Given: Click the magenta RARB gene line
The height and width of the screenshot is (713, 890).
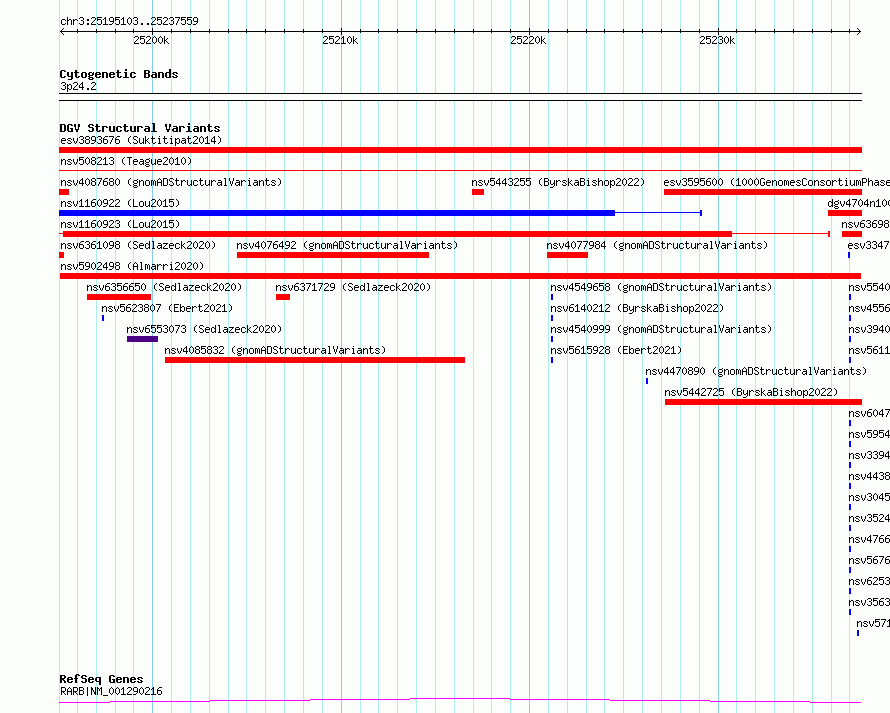Looking at the screenshot, I should (460, 701).
